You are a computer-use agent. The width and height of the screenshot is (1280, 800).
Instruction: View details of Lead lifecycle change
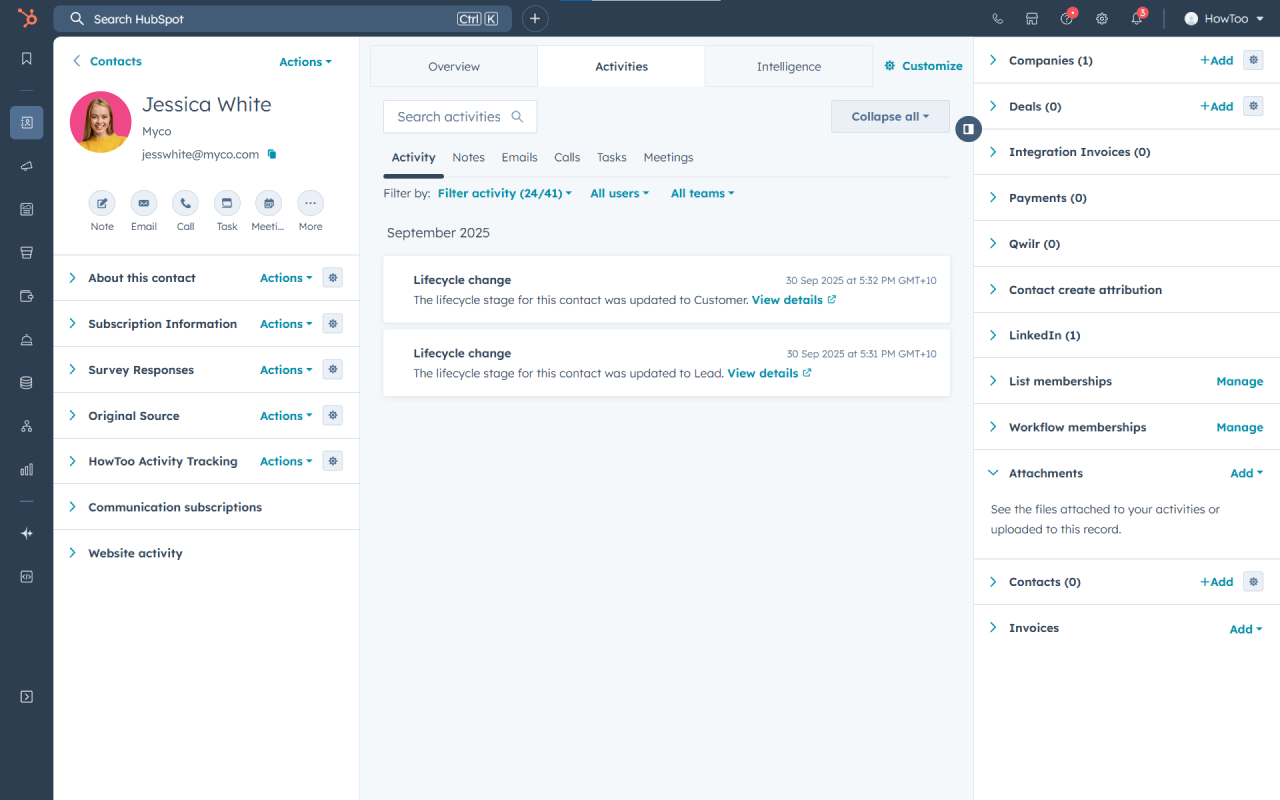click(x=769, y=373)
